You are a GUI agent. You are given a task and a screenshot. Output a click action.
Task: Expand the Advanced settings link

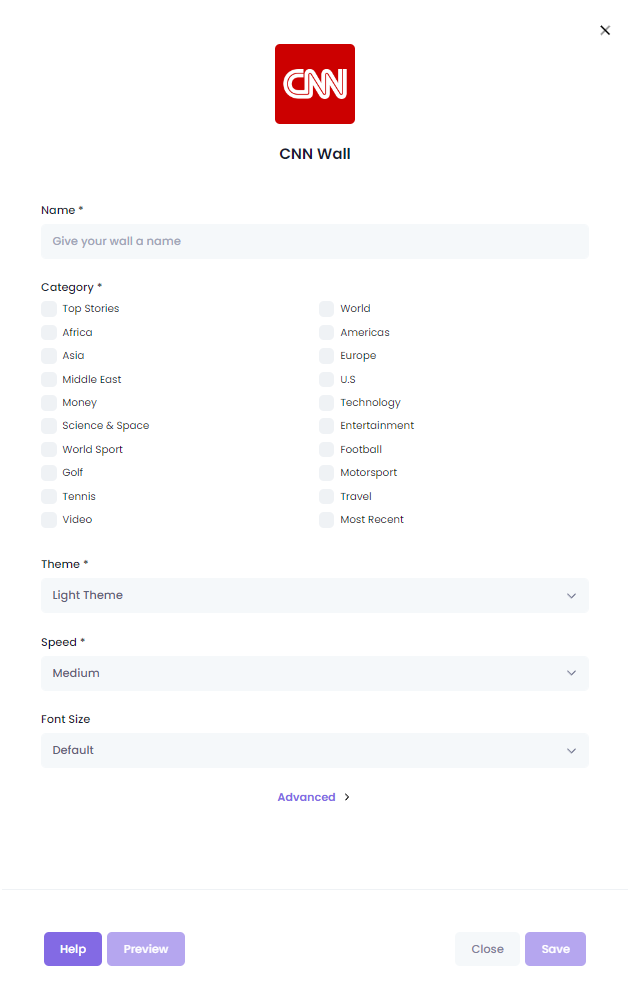313,797
